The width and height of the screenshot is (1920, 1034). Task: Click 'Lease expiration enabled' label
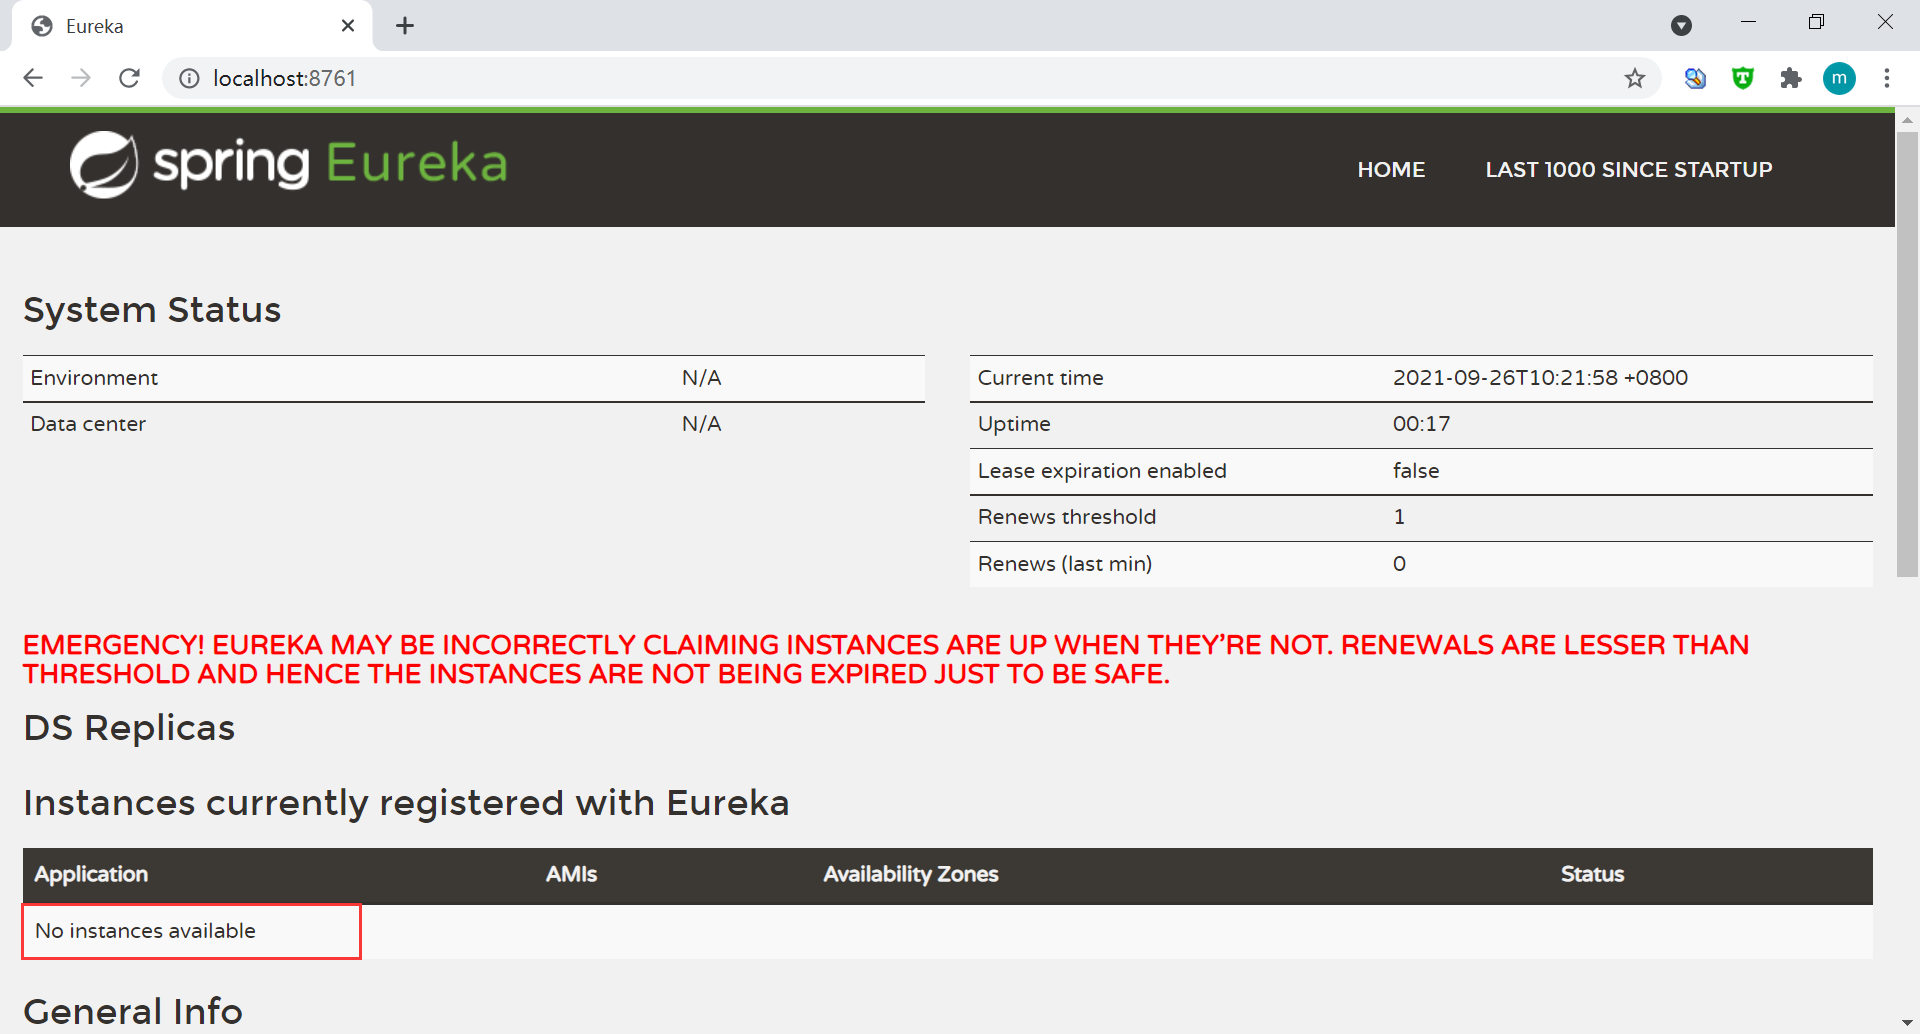1102,471
